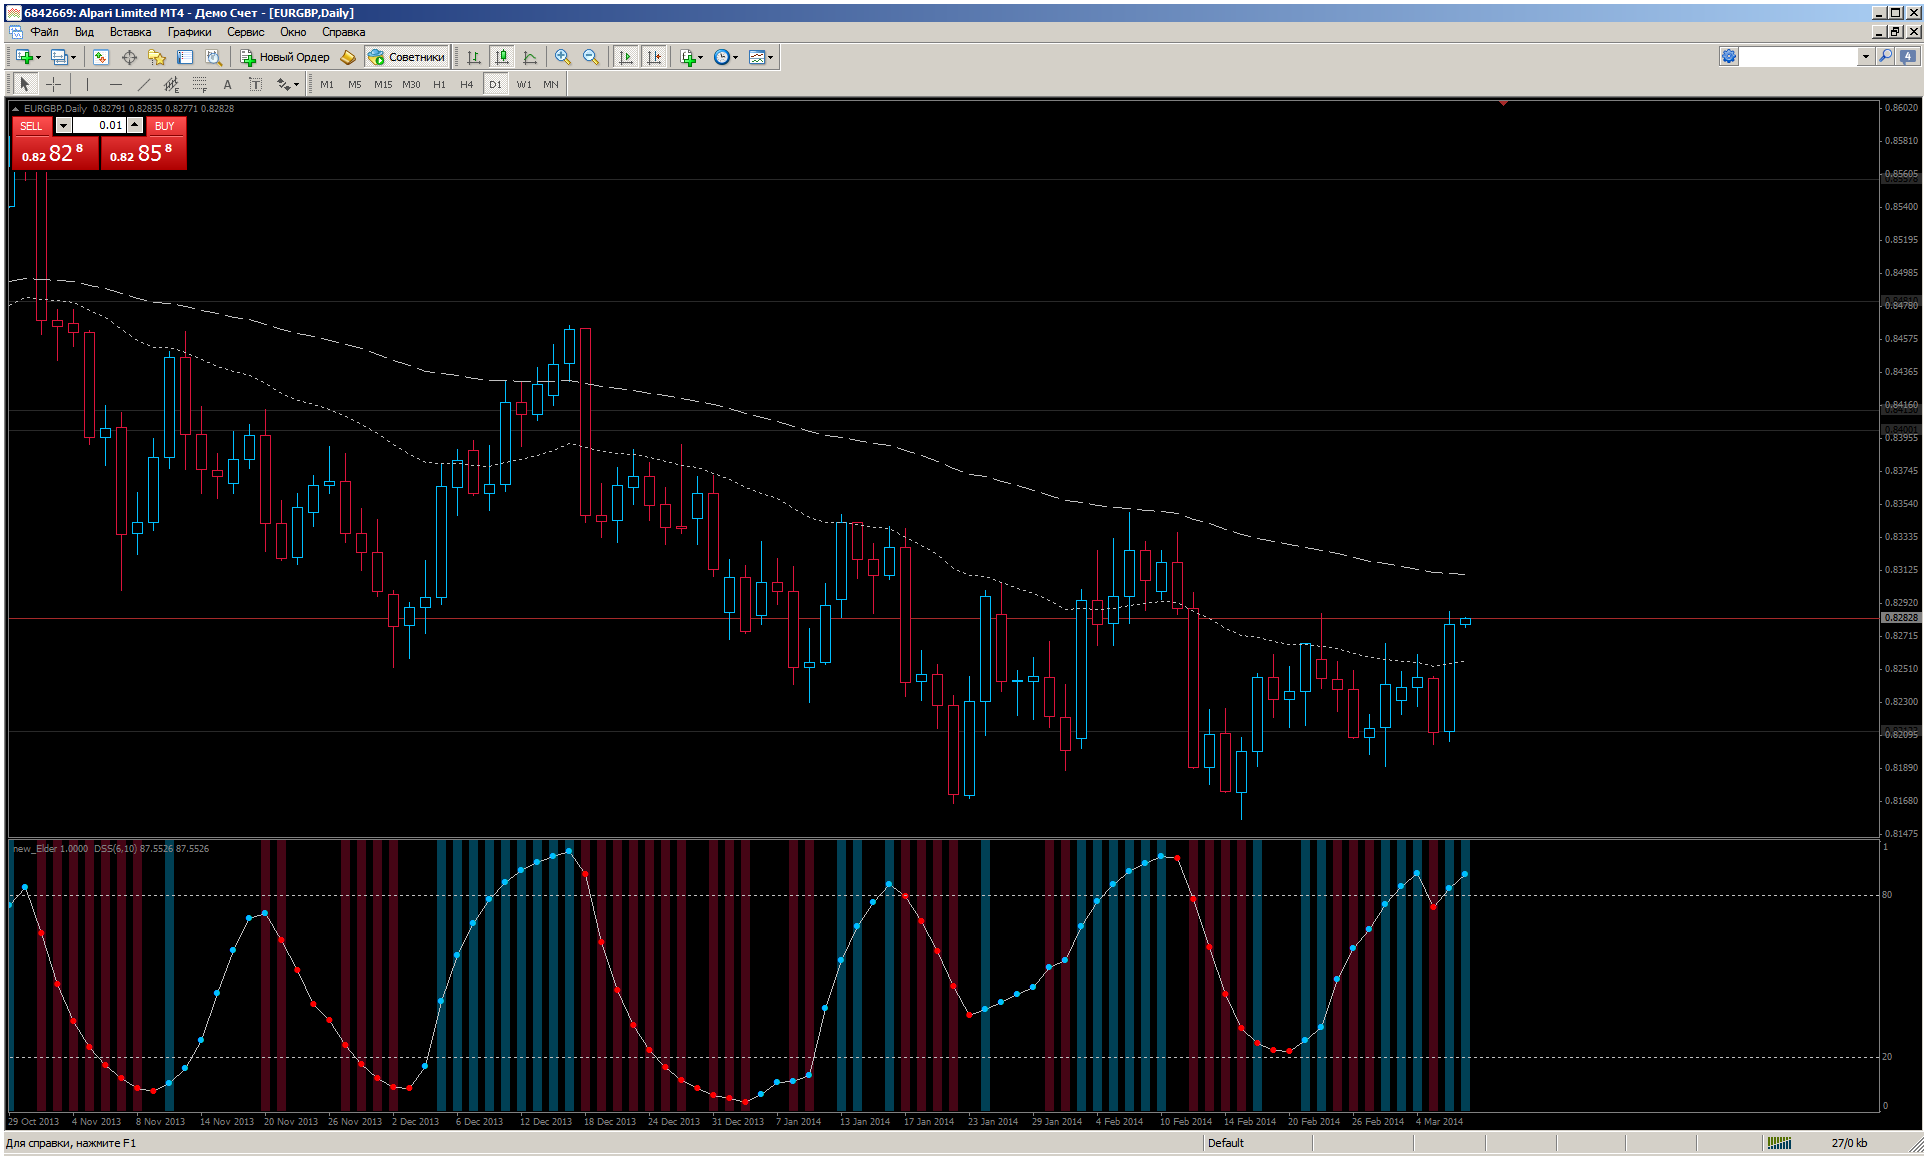Zoom in on the chart
1928x1156 pixels.
tap(563, 57)
